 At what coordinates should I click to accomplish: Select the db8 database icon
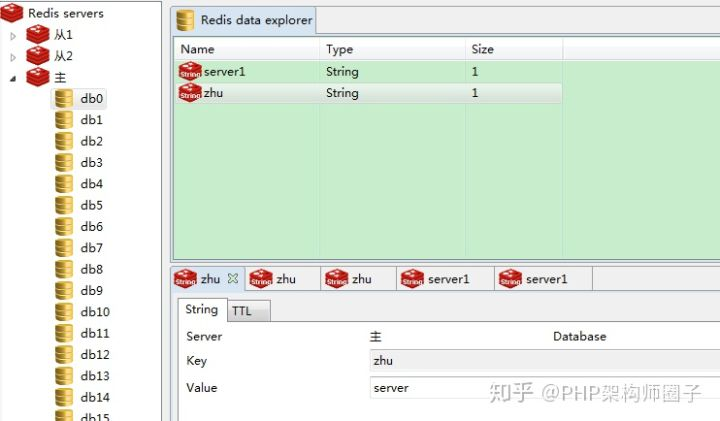[x=64, y=269]
